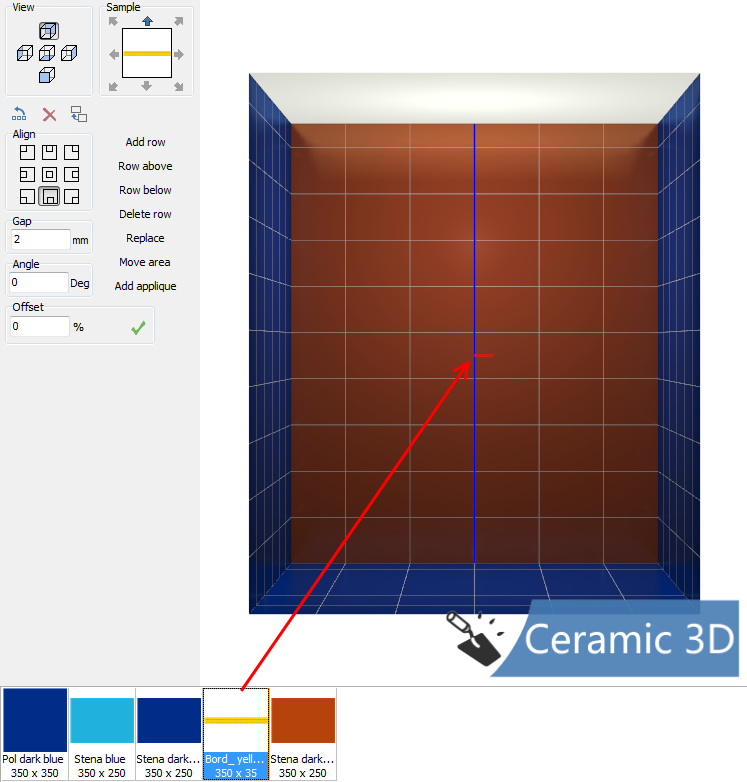This screenshot has height=782, width=747.
Task: Align tile to top-center
Action: (x=49, y=152)
